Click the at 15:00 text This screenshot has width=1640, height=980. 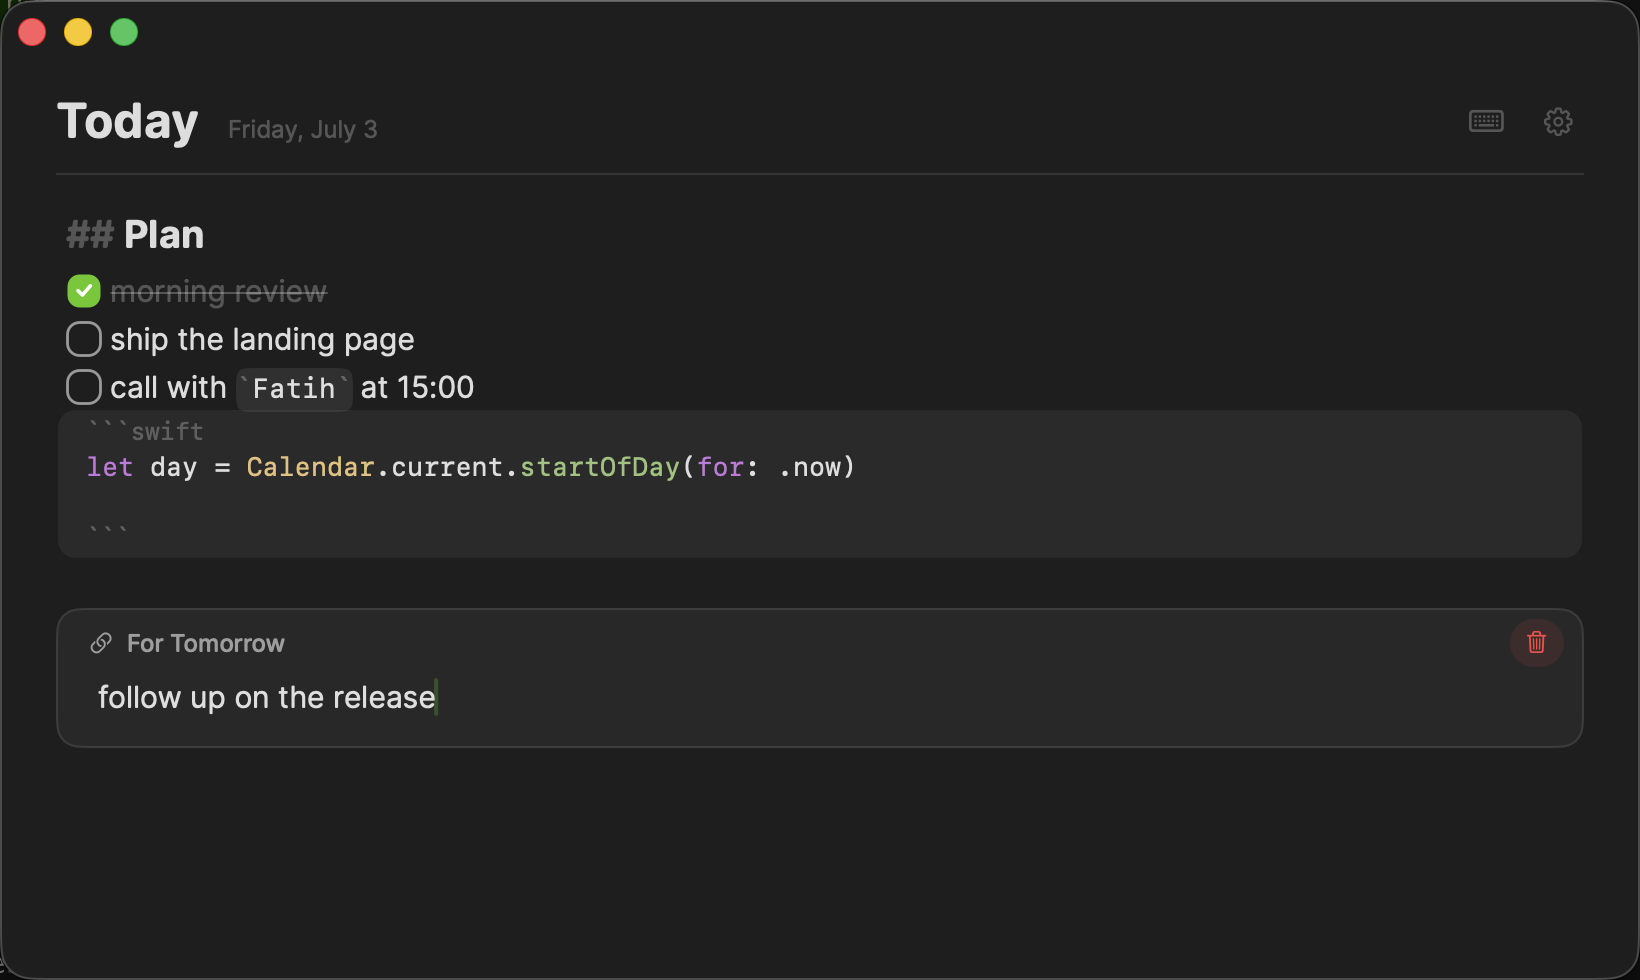tap(417, 387)
